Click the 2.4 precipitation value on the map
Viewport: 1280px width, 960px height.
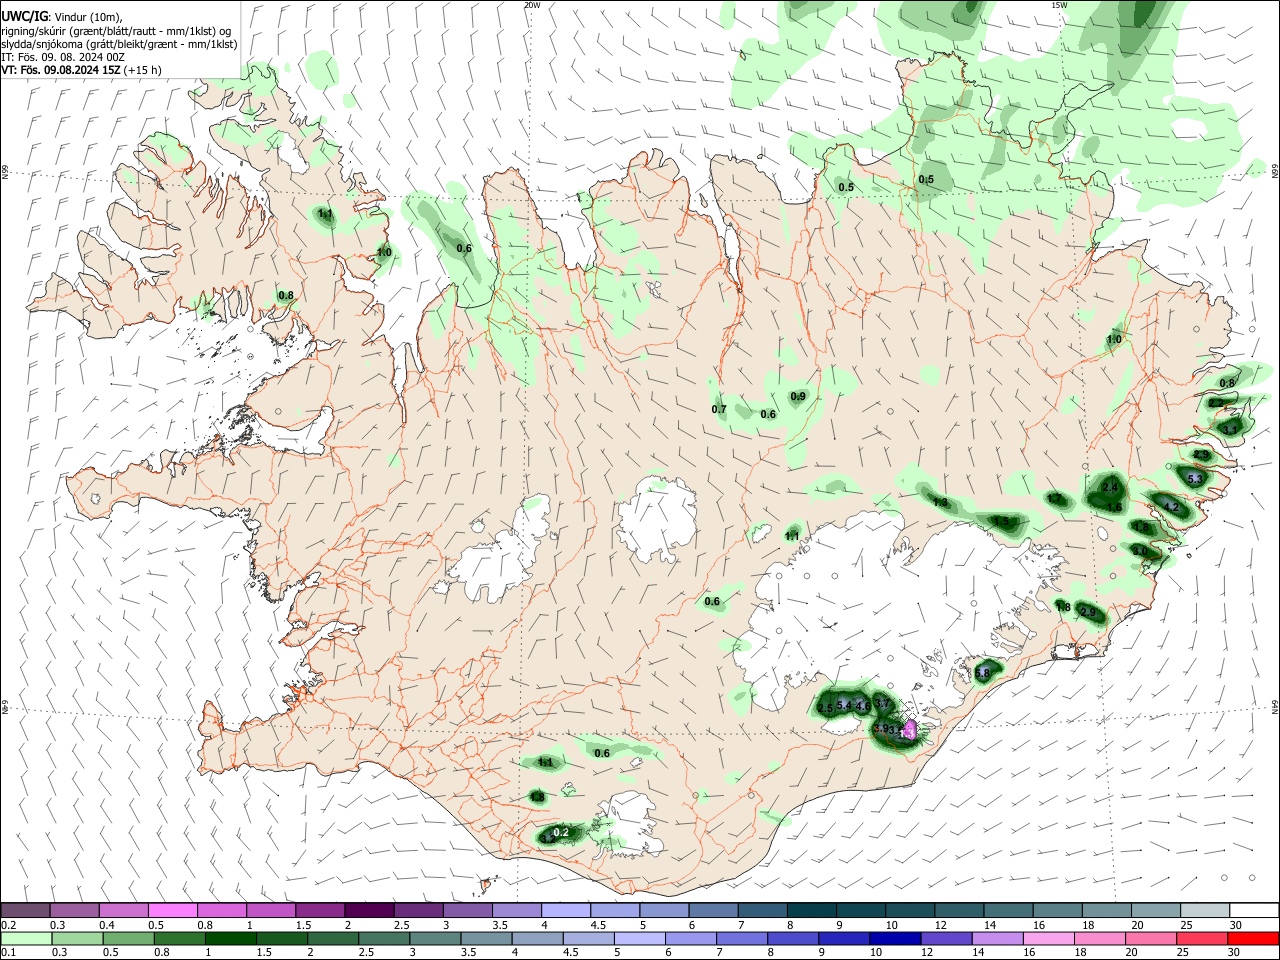[1110, 488]
